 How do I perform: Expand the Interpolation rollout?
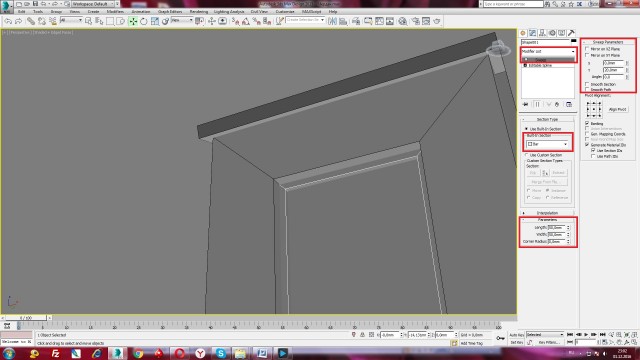pyautogui.click(x=547, y=213)
